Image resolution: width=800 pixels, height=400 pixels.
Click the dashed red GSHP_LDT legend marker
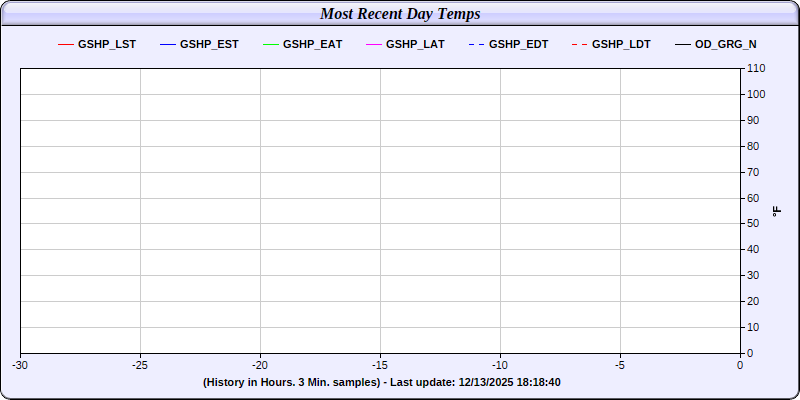(x=578, y=45)
